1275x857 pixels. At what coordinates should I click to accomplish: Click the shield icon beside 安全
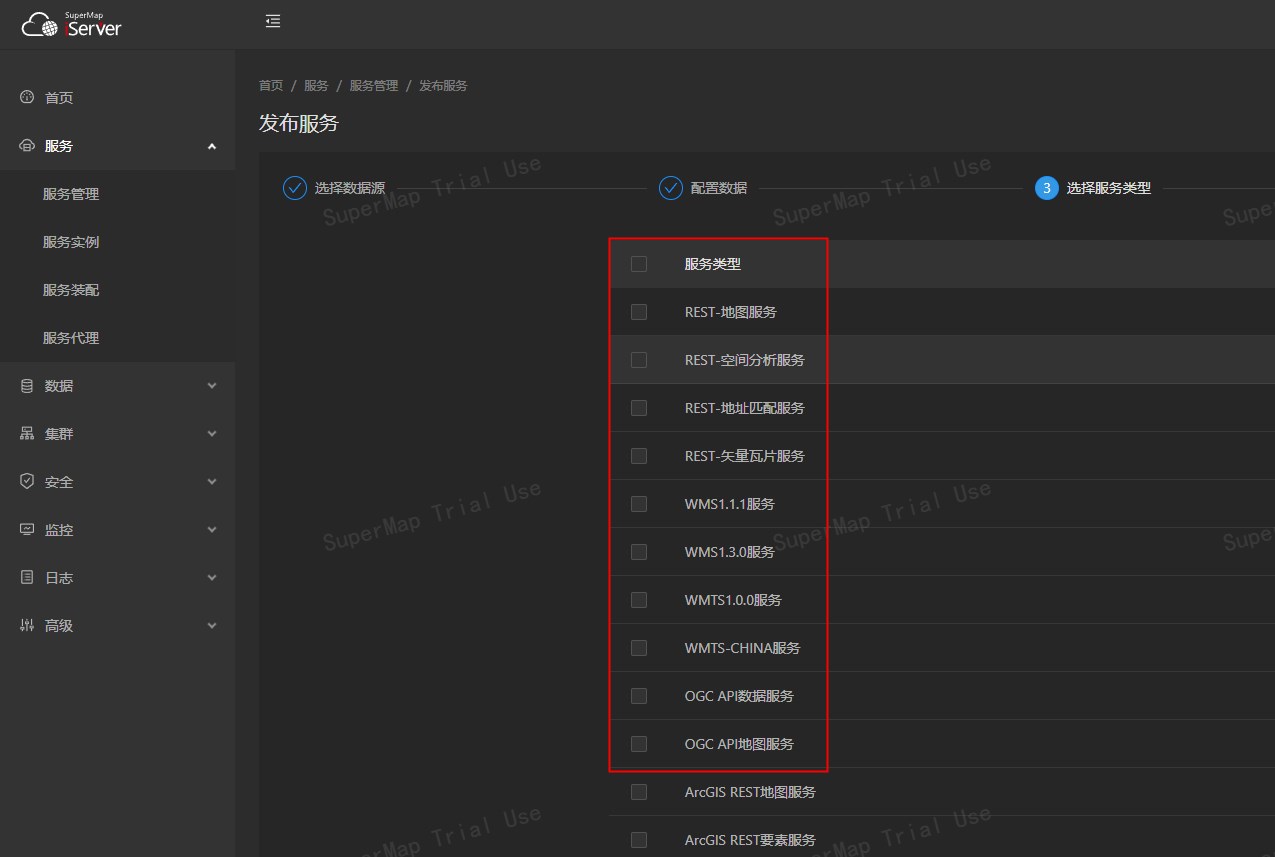pyautogui.click(x=27, y=481)
